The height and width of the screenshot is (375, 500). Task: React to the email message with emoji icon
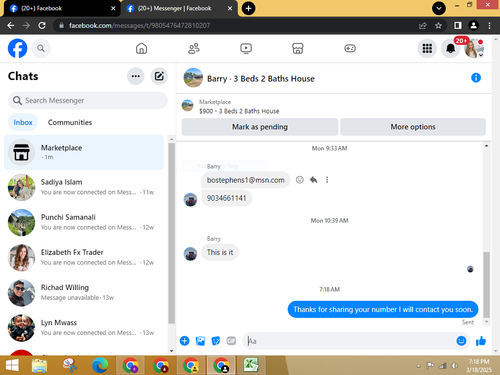coord(300,180)
